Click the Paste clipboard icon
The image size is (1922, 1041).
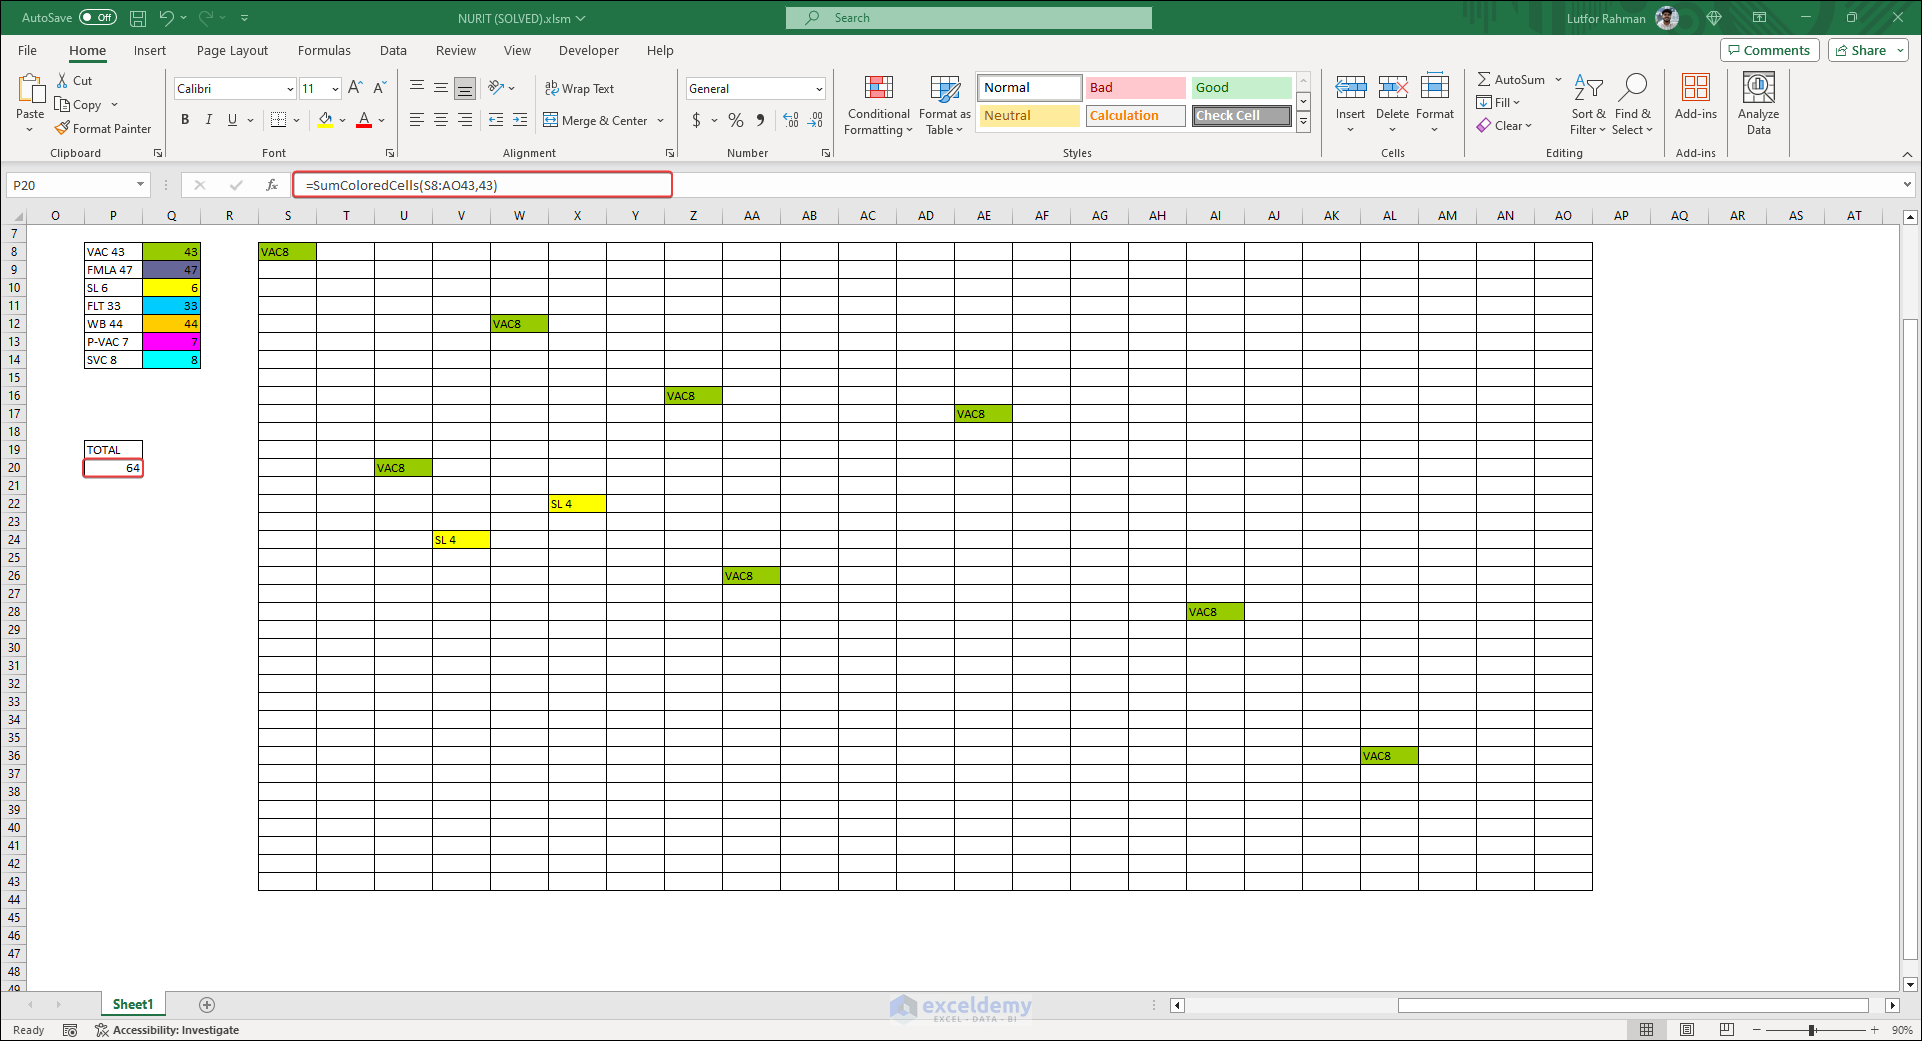pos(30,90)
